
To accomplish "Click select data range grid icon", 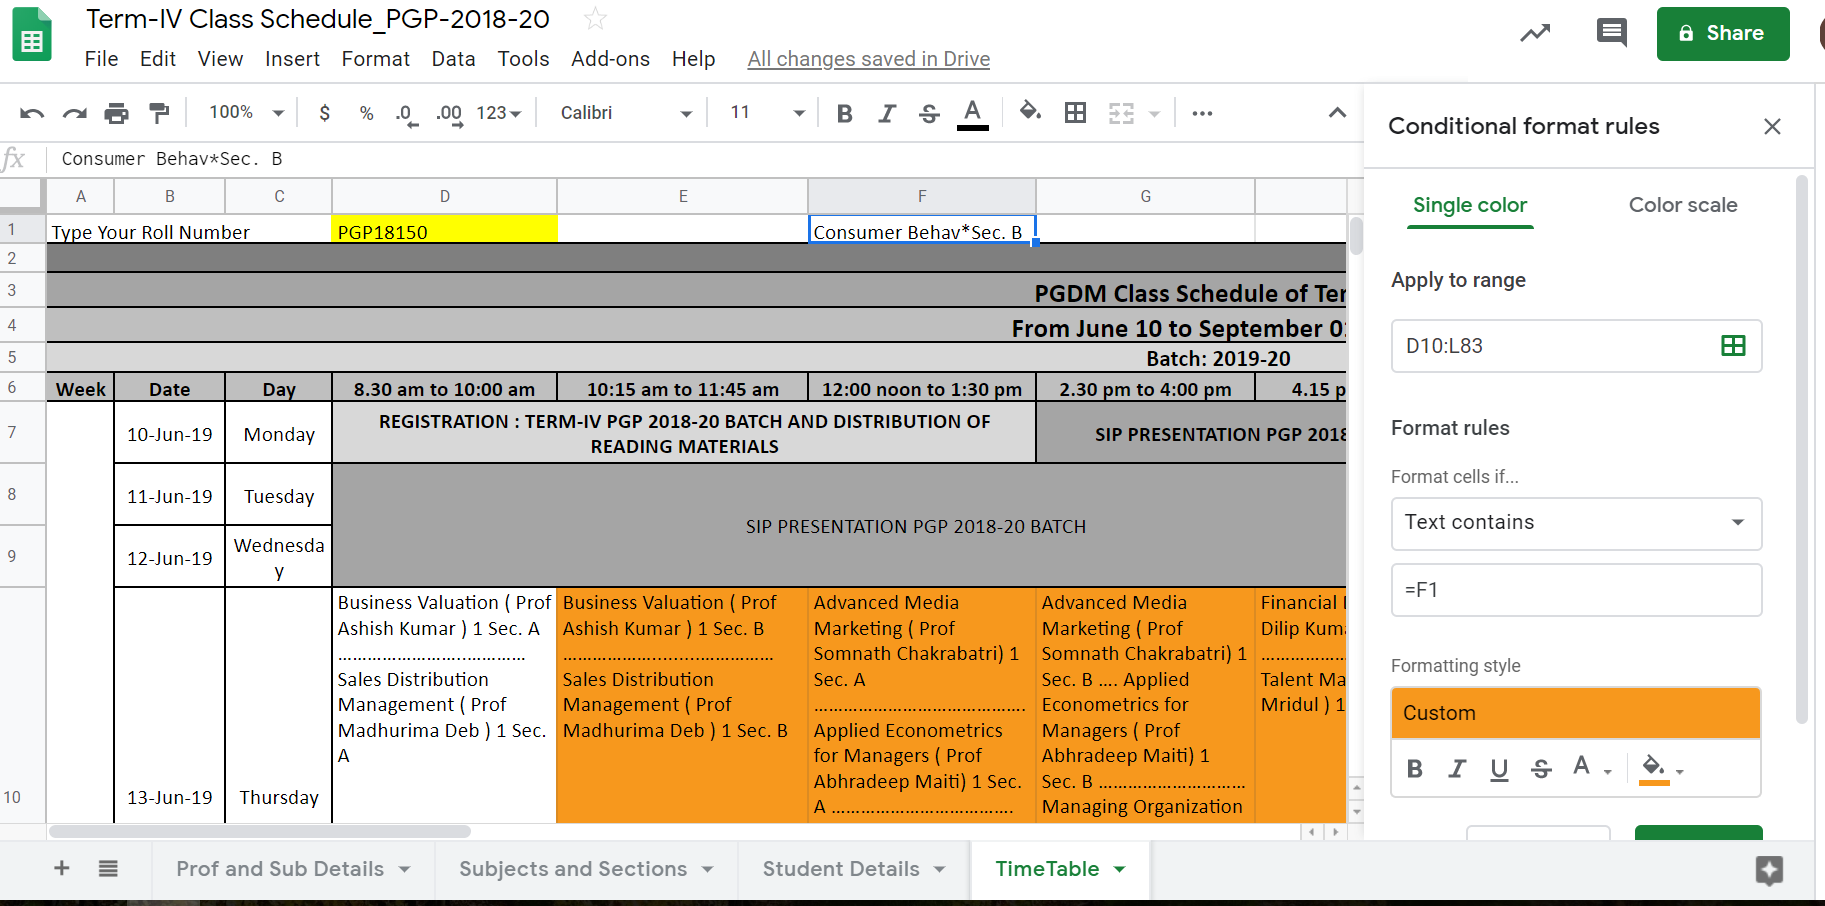I will [x=1733, y=346].
